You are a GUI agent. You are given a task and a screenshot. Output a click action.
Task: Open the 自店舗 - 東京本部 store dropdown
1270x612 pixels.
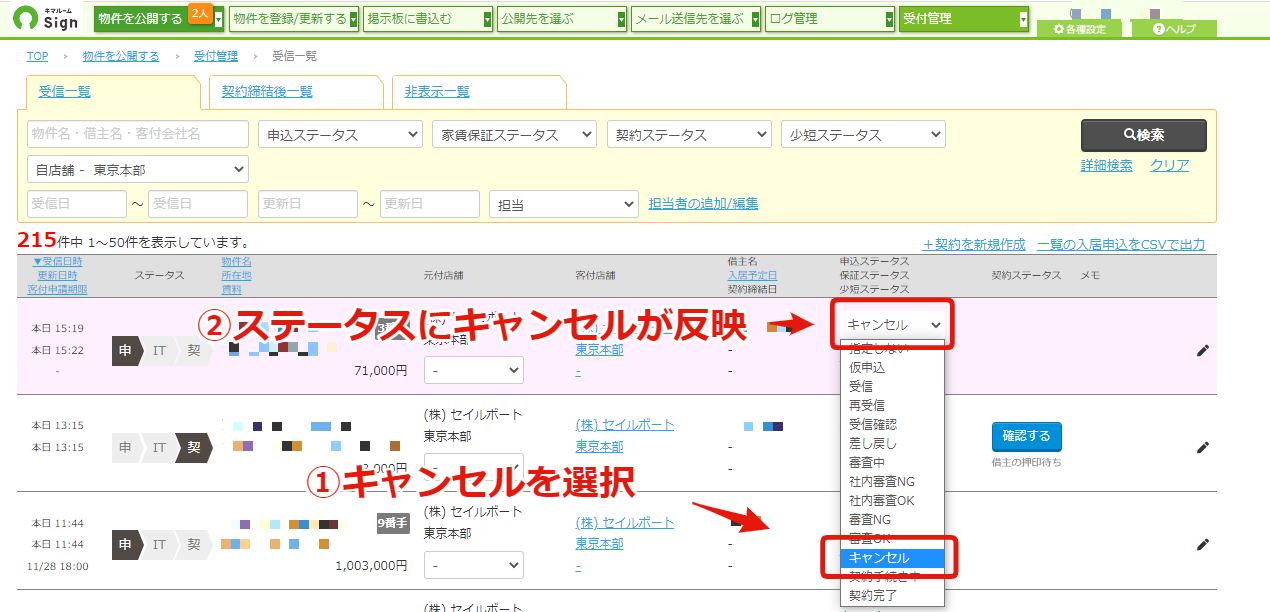[138, 170]
